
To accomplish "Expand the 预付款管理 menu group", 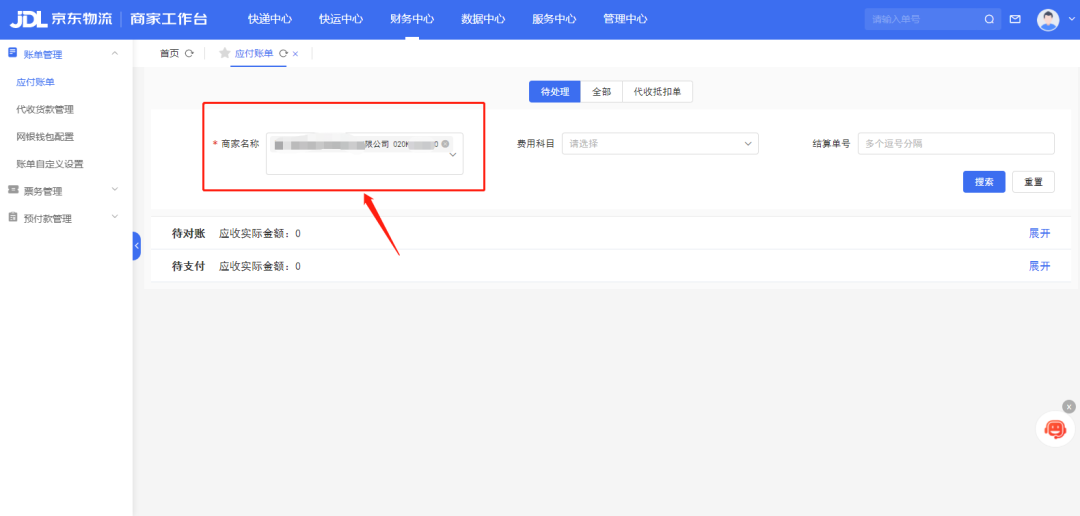I will tap(115, 217).
